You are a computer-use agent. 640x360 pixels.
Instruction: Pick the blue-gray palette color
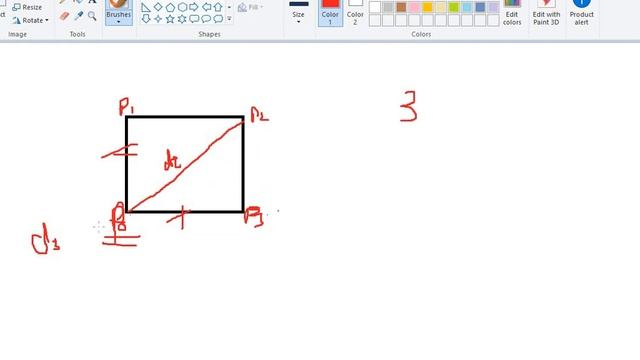[480, 7]
